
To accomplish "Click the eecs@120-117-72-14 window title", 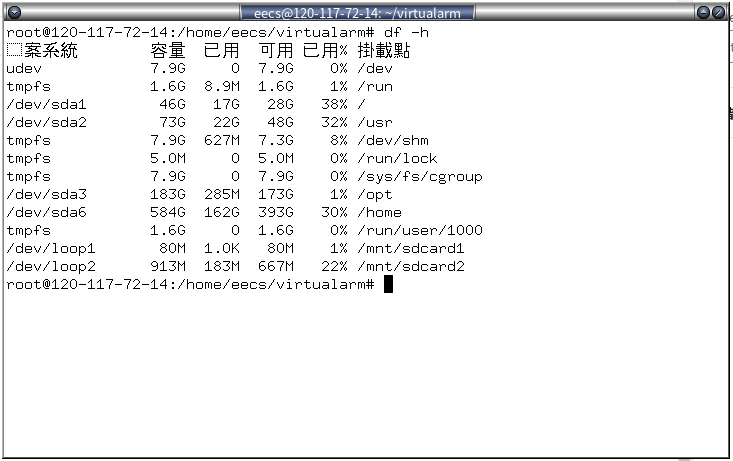I will click(x=358, y=13).
